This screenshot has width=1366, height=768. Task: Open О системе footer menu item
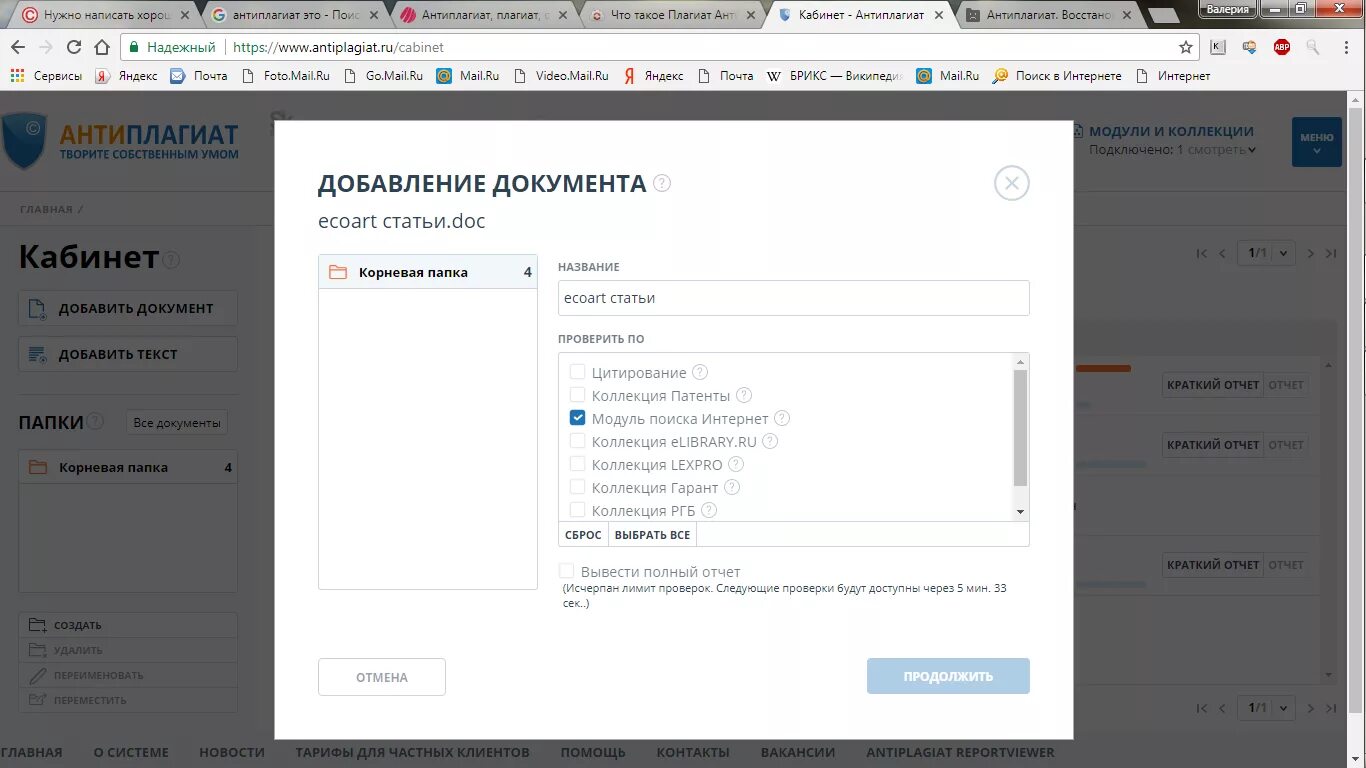pyautogui.click(x=131, y=752)
